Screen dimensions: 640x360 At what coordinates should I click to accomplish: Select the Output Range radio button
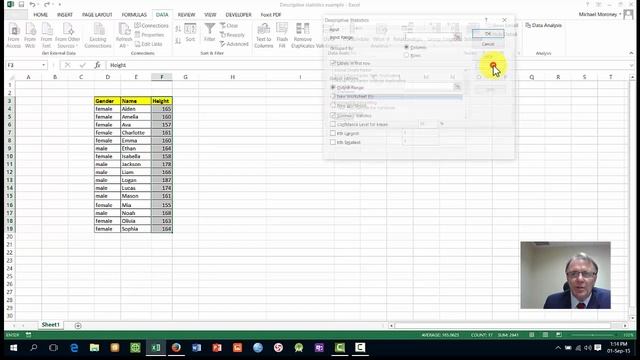(333, 87)
